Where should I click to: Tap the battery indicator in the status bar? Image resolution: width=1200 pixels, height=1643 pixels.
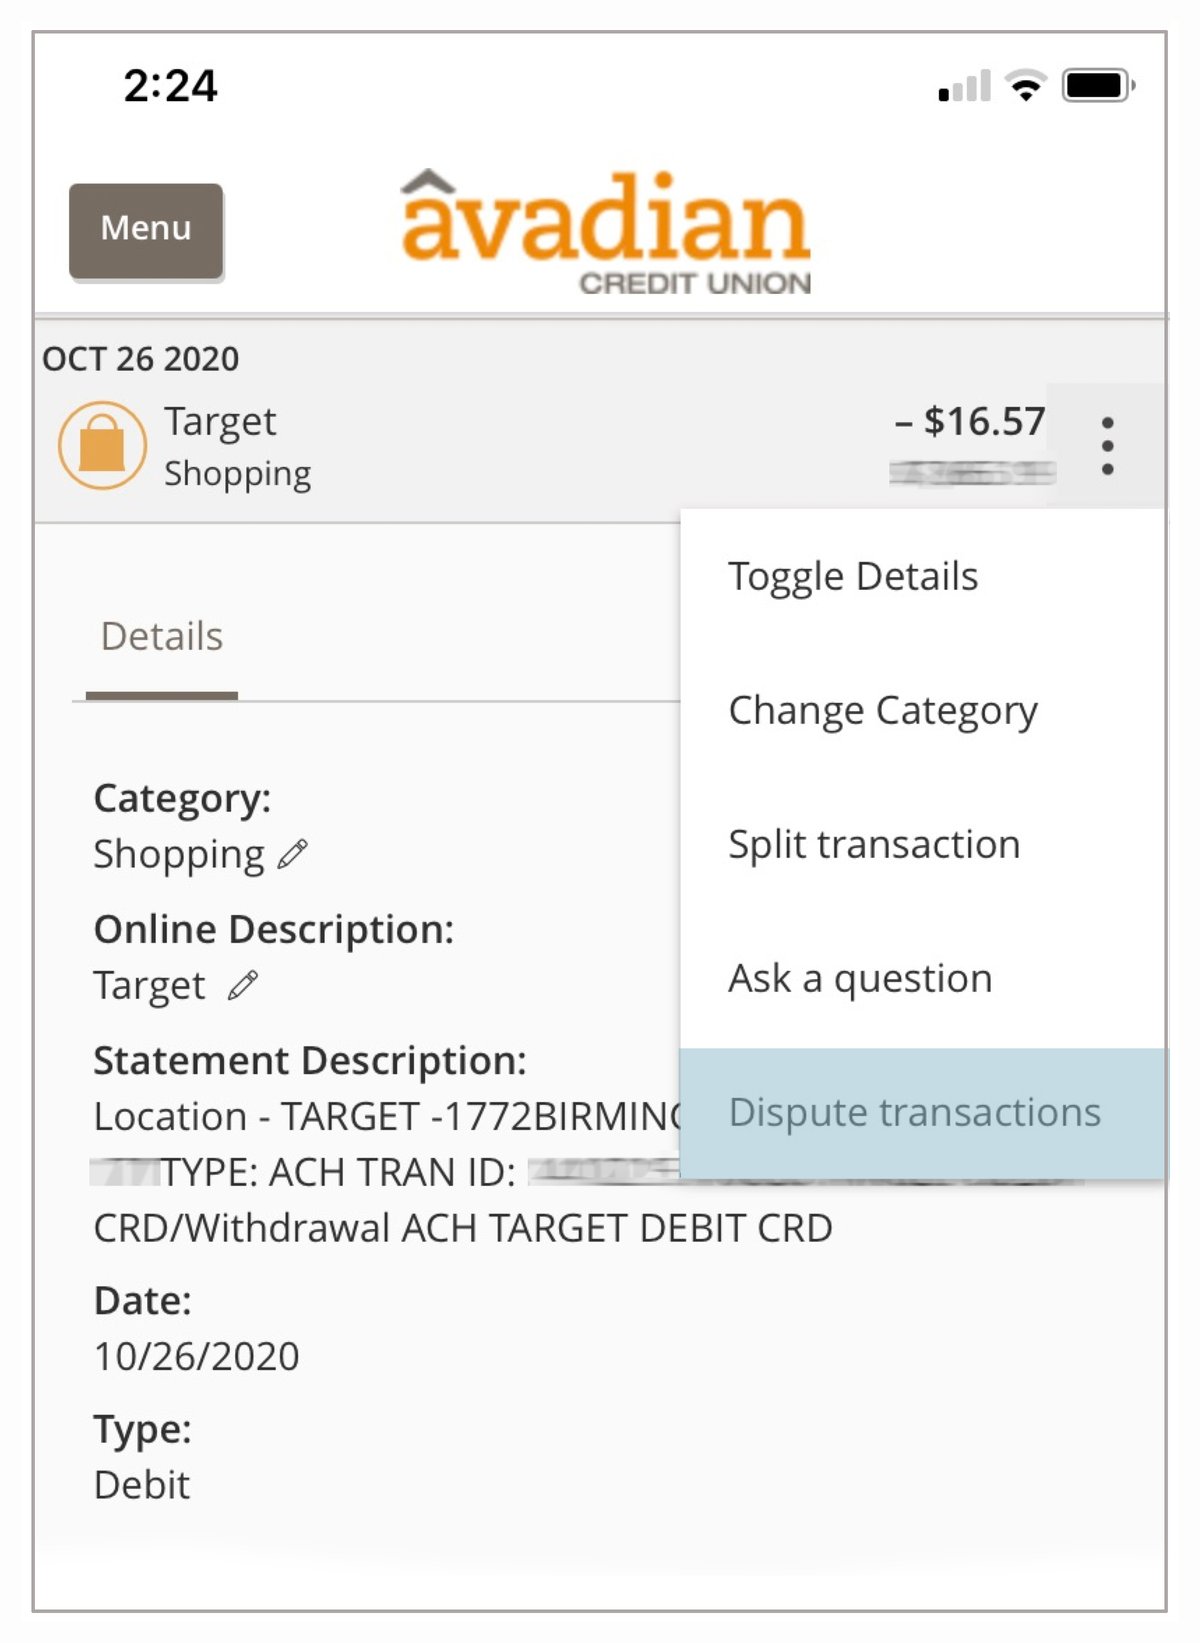pyautogui.click(x=1096, y=86)
